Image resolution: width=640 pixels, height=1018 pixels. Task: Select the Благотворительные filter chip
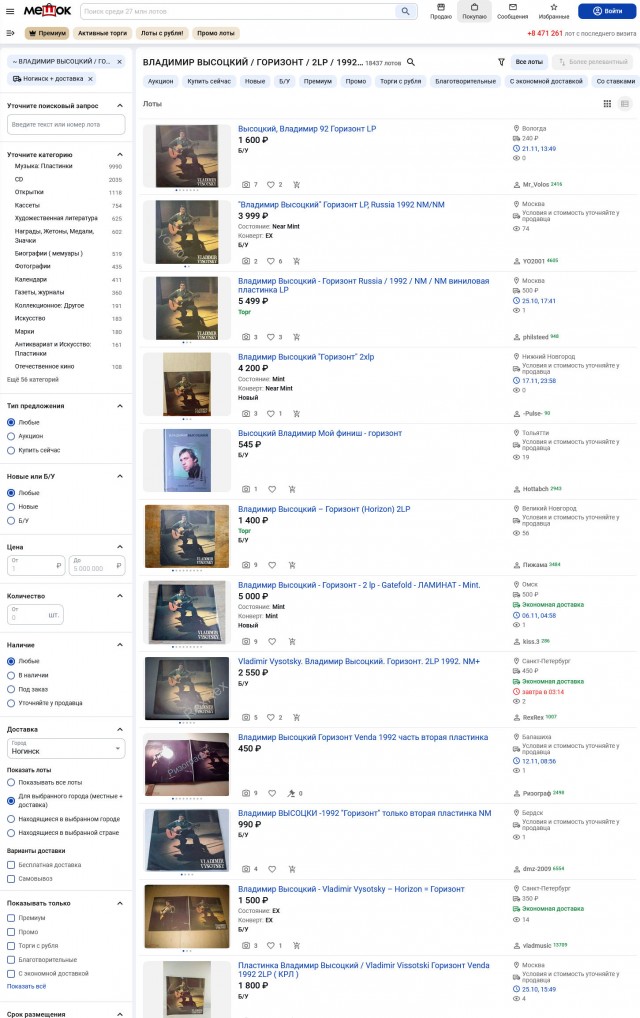[465, 81]
